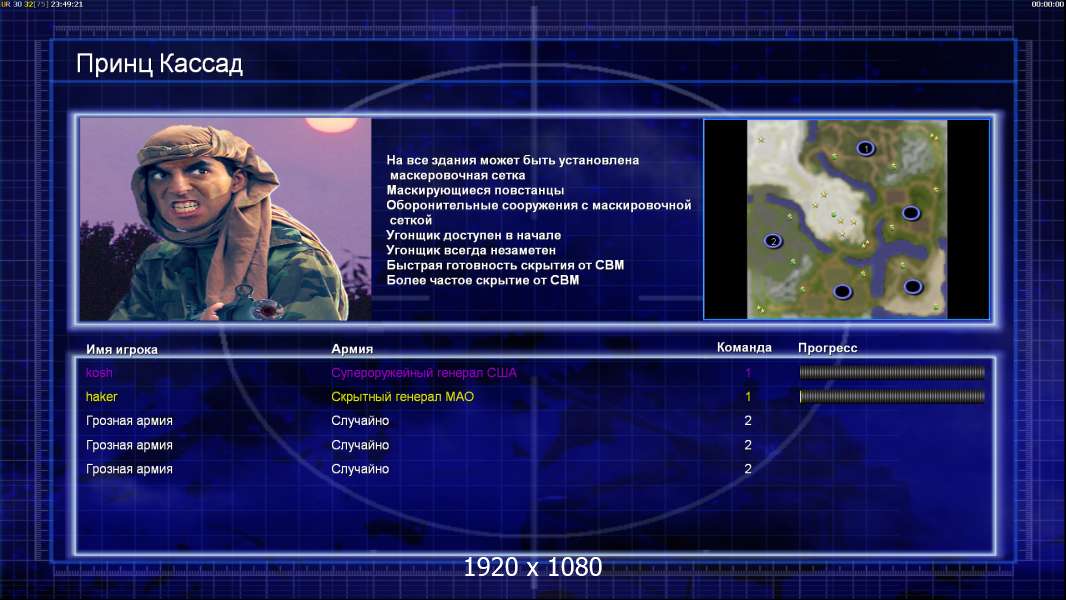
Task: Click "На все здания может быть установлена" line
Action: (x=513, y=160)
